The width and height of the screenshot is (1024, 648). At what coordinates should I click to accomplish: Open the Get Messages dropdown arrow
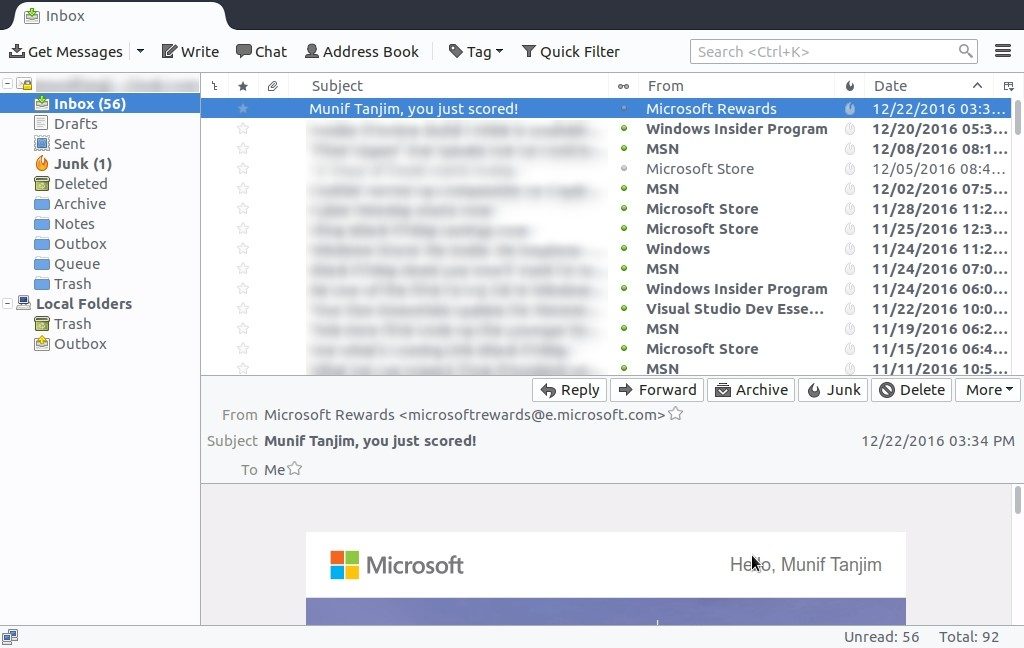140,51
